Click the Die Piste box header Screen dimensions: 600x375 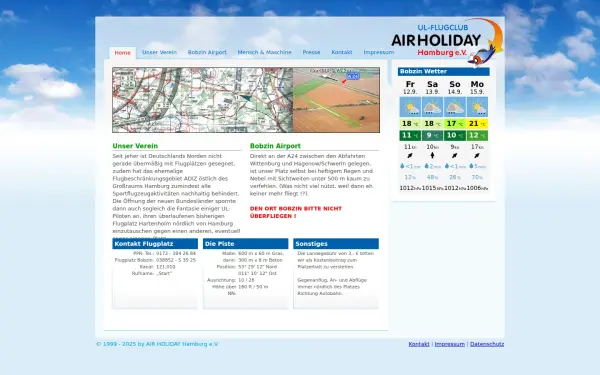[246, 244]
